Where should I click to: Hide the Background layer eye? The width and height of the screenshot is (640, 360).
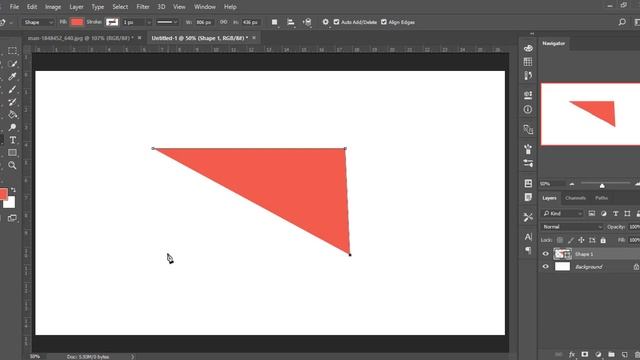pos(546,267)
